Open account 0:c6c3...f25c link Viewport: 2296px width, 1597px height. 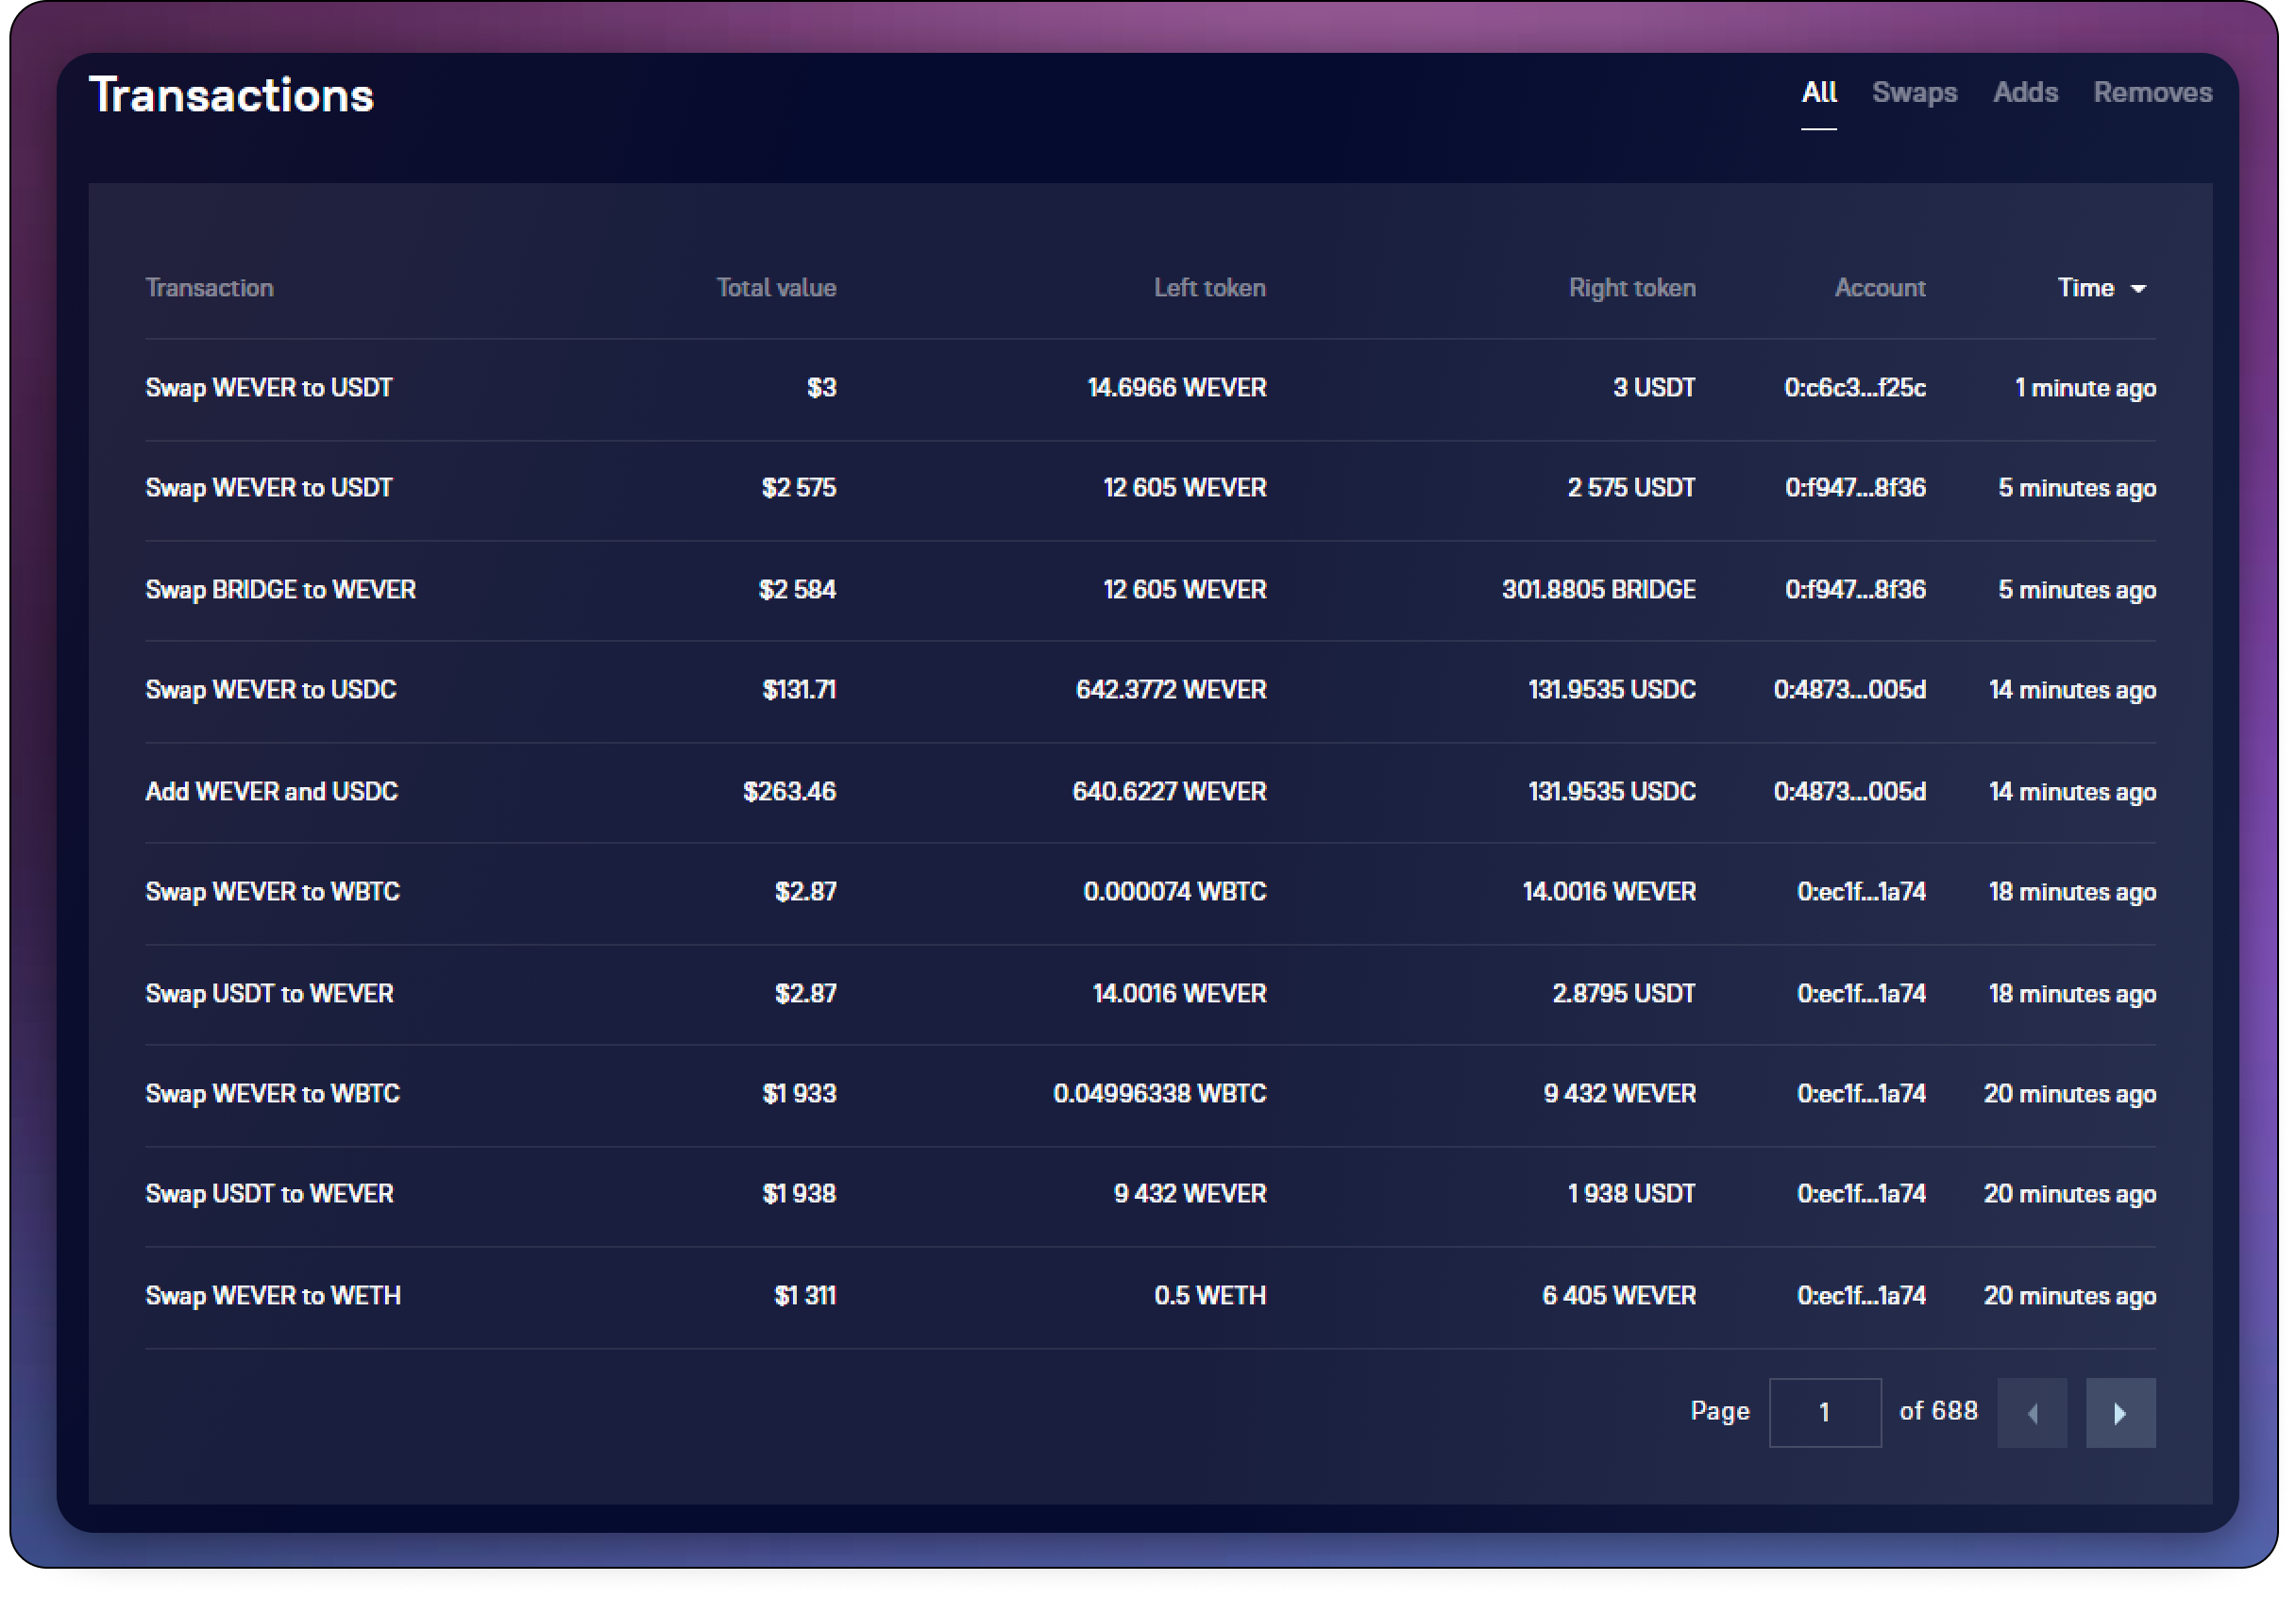tap(1854, 387)
